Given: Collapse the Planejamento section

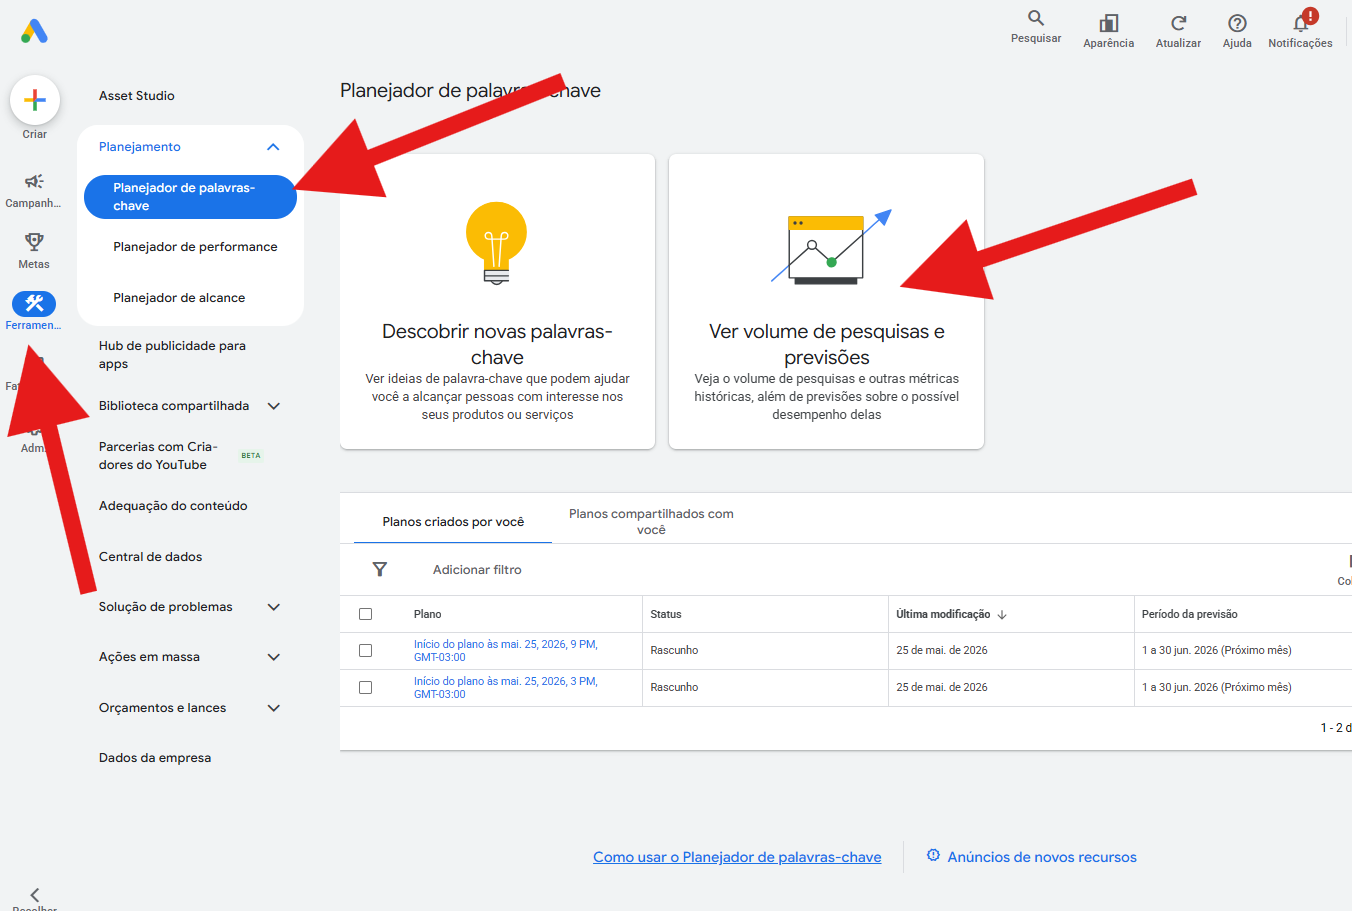Looking at the screenshot, I should pyautogui.click(x=273, y=147).
